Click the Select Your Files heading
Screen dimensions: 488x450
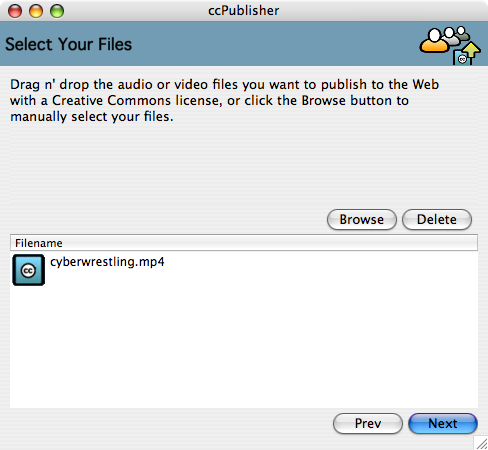(x=69, y=44)
